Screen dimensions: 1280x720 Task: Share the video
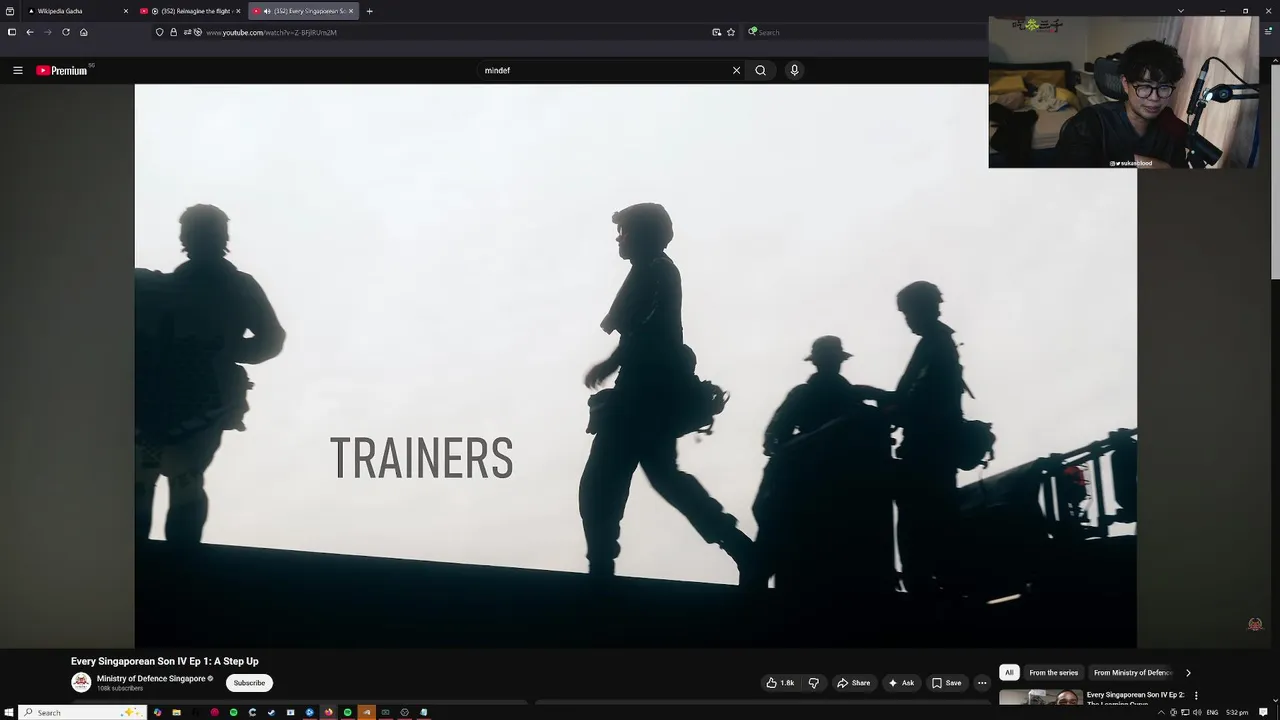click(x=853, y=683)
